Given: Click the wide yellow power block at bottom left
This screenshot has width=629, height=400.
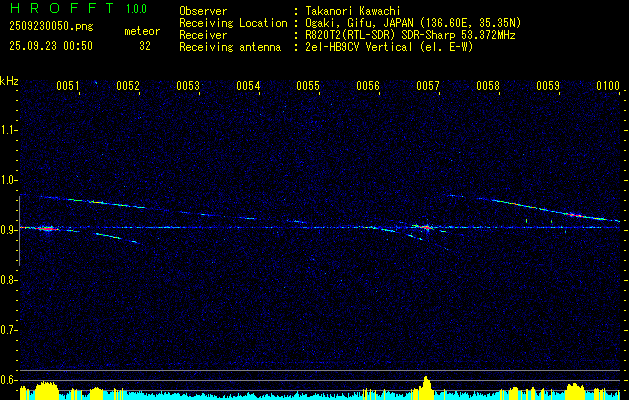Looking at the screenshot, I should 47,390.
